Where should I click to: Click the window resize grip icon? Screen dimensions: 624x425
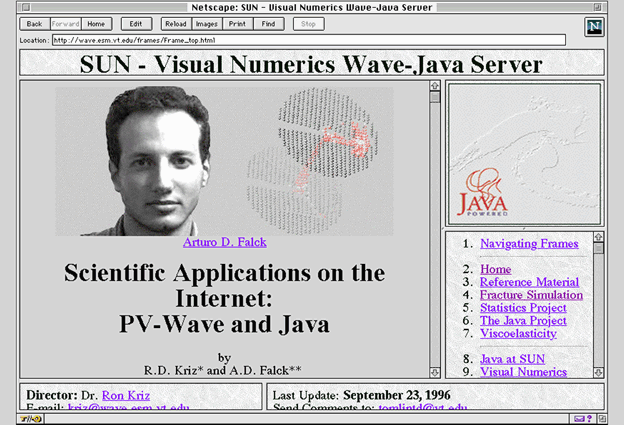tap(602, 419)
